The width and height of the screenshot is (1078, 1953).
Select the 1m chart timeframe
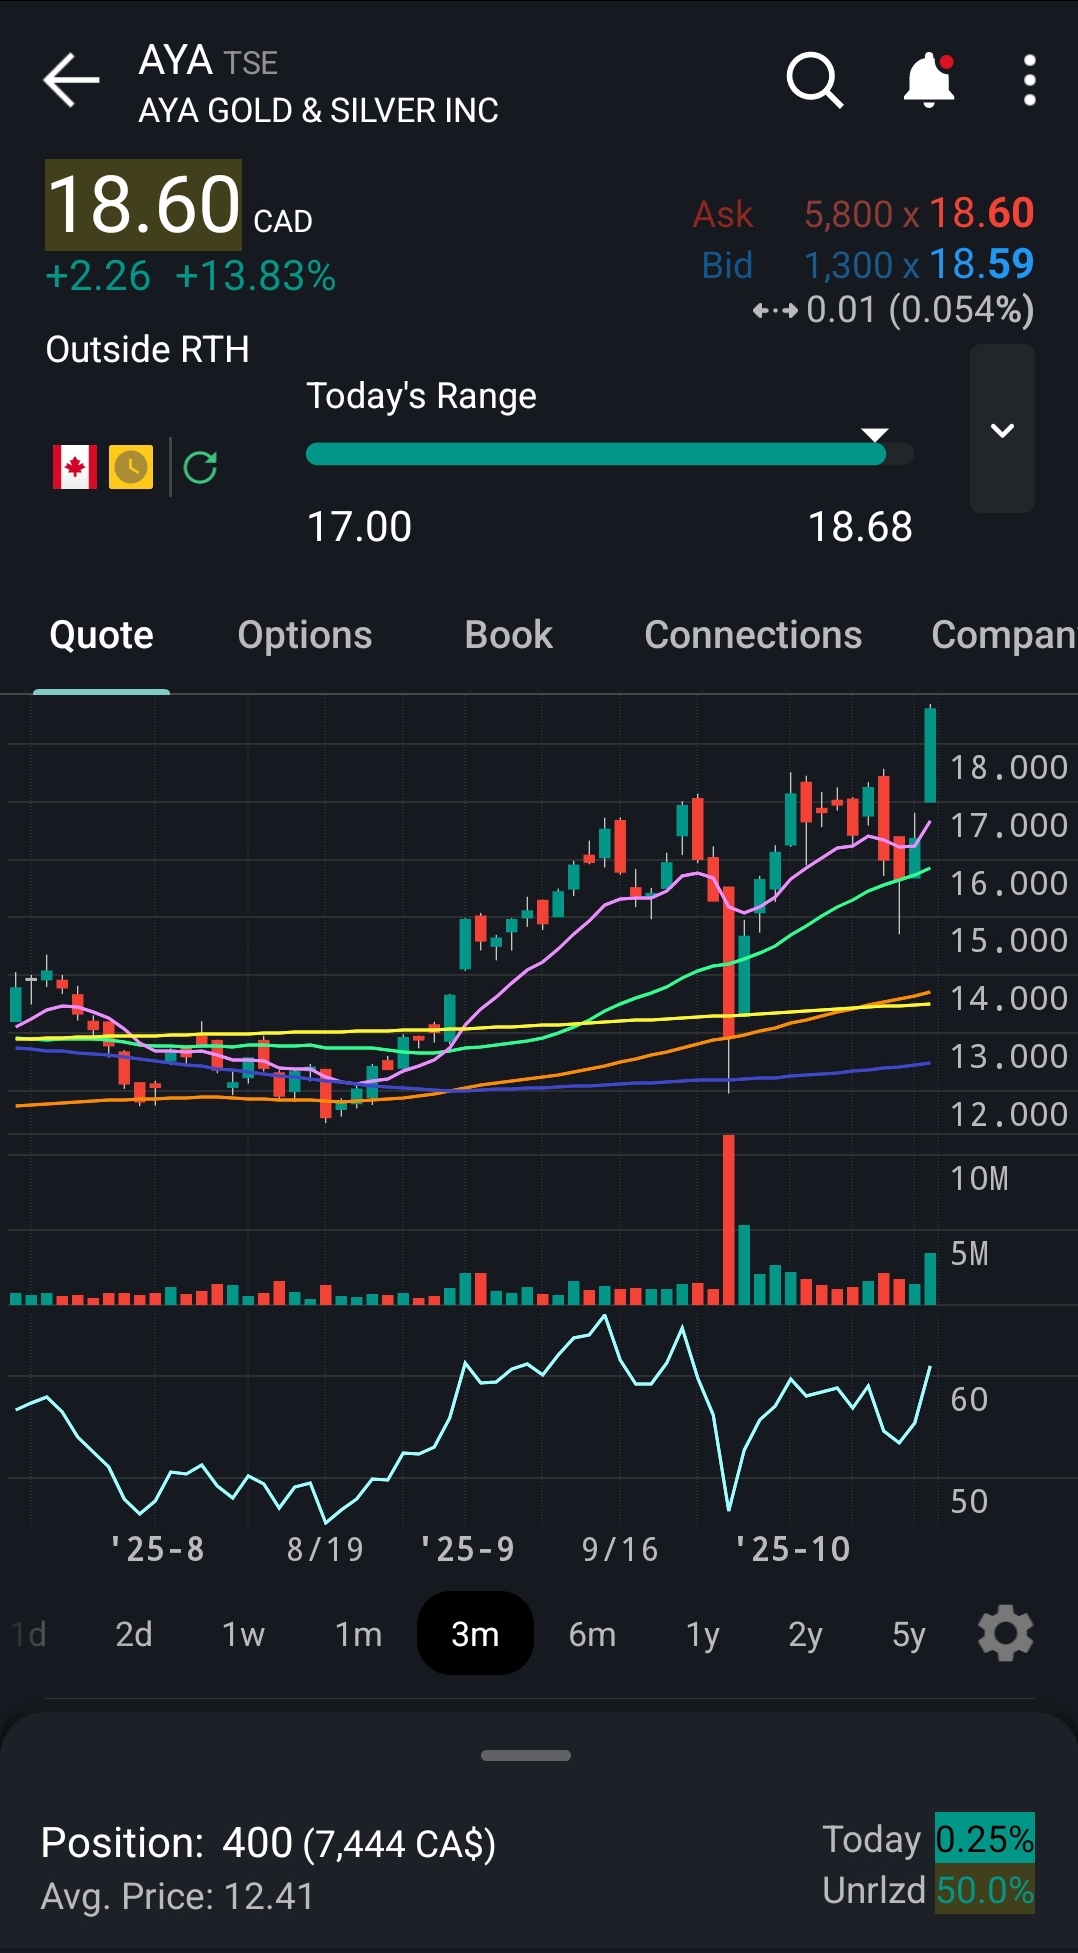point(358,1634)
